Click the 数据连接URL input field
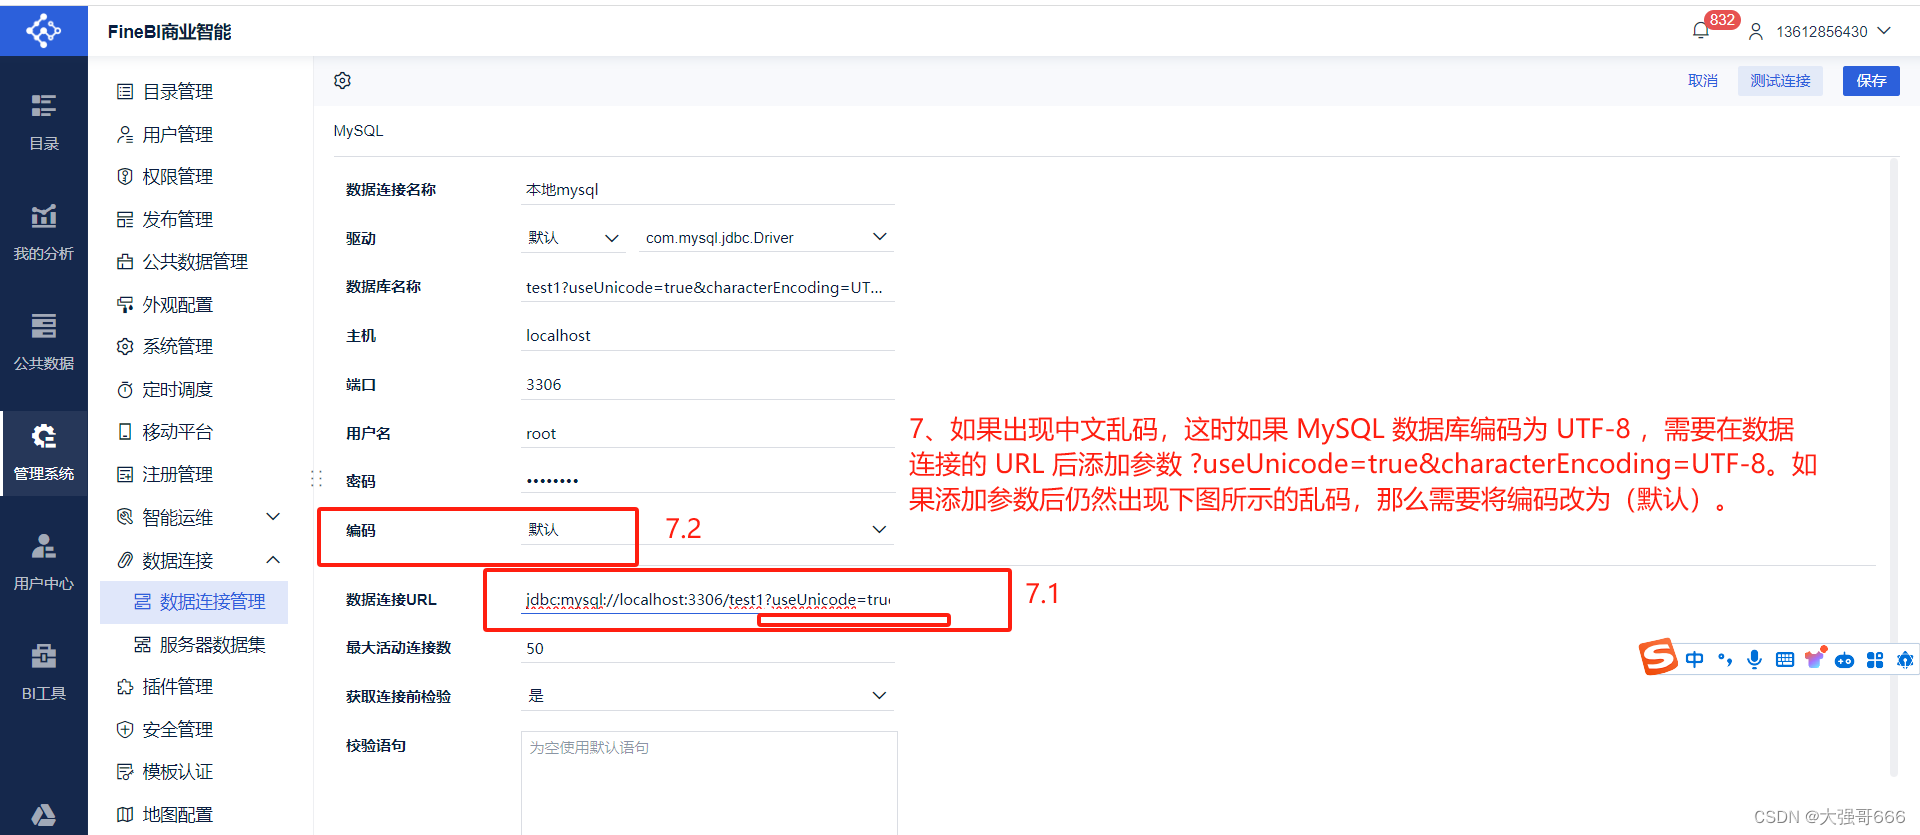The image size is (1920, 835). pos(707,600)
